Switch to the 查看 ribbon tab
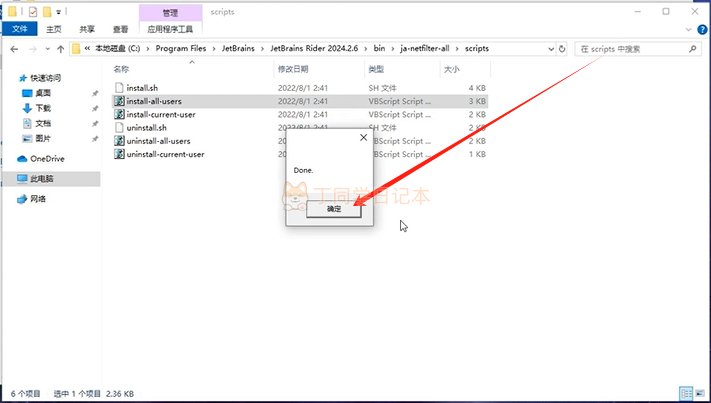Screen dimensions: 711x403 [120, 30]
